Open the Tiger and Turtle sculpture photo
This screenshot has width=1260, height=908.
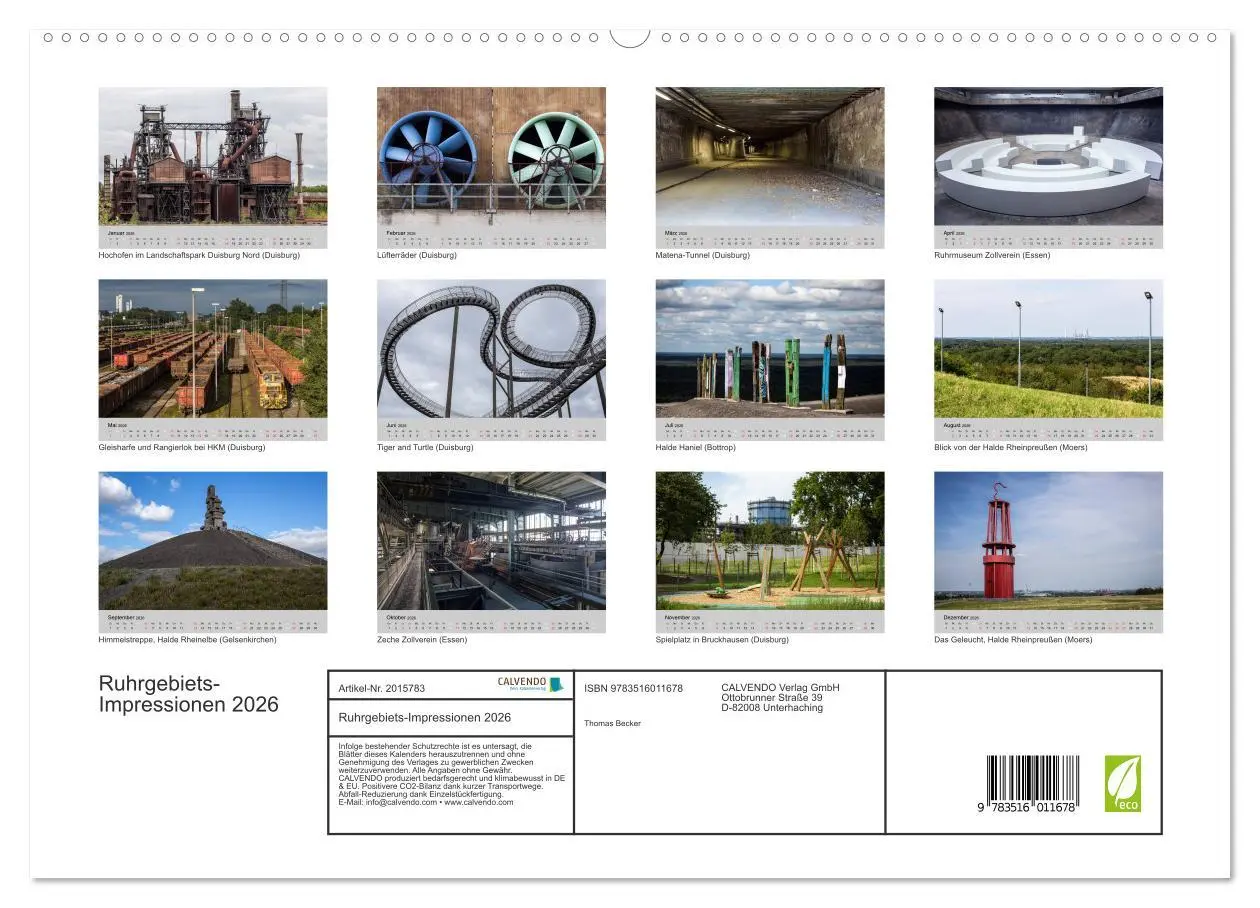point(491,348)
